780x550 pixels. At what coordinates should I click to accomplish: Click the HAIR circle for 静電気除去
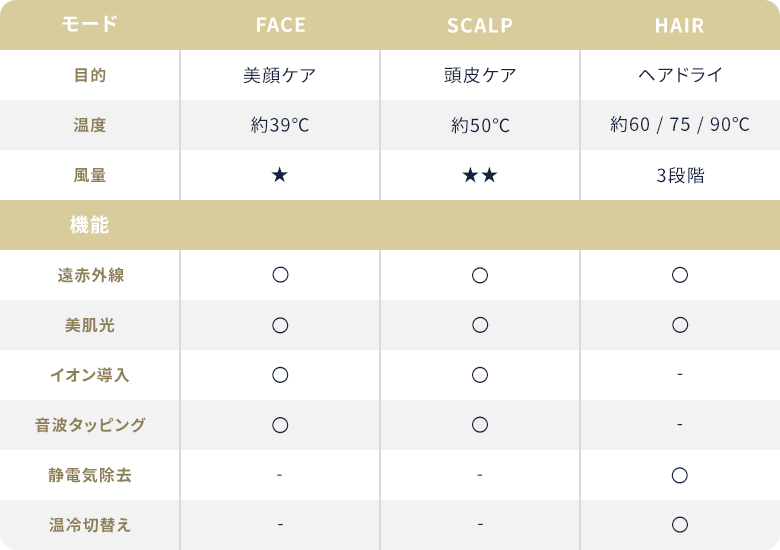tap(680, 475)
